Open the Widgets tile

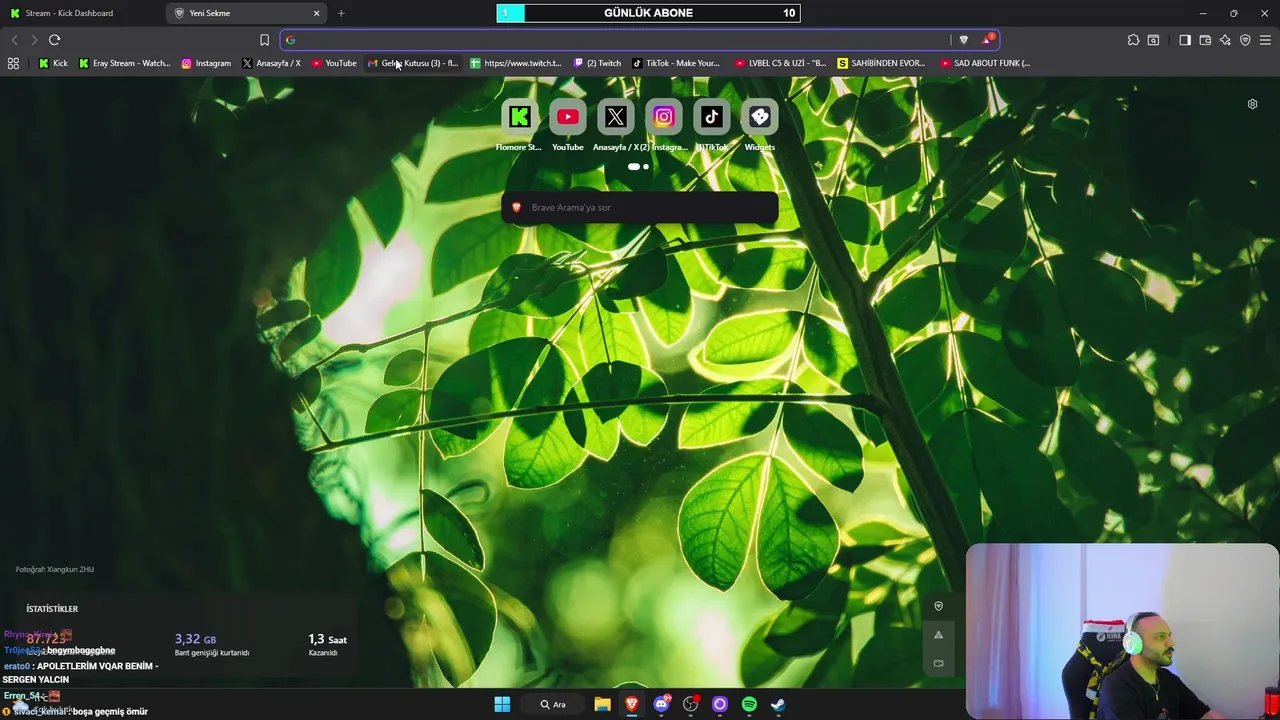[759, 117]
